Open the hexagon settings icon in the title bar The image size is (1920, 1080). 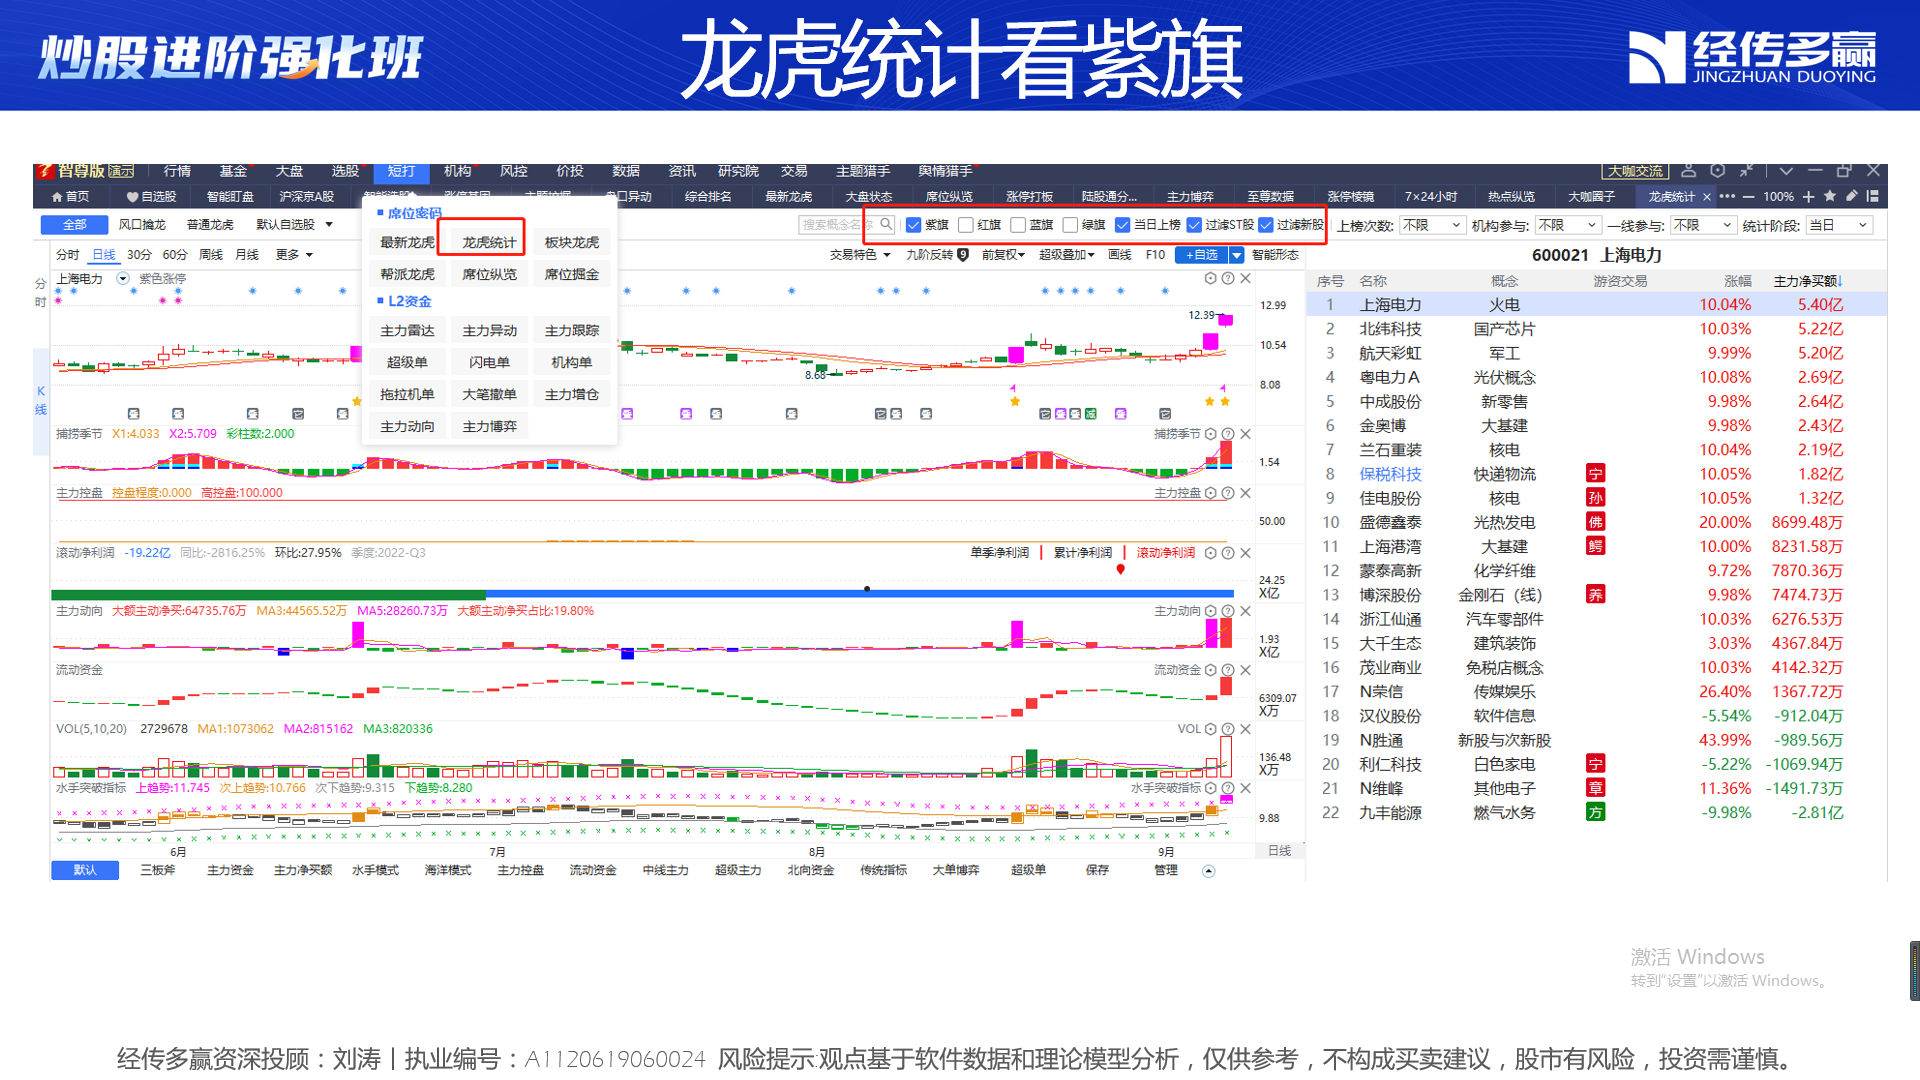tap(1718, 171)
